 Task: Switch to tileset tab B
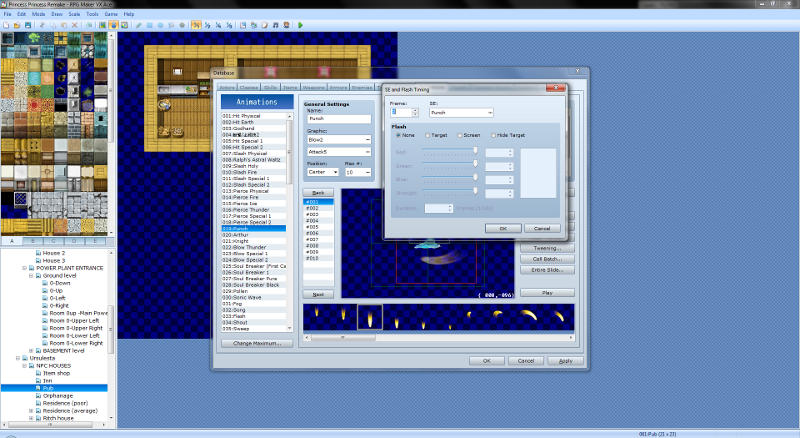(x=32, y=241)
